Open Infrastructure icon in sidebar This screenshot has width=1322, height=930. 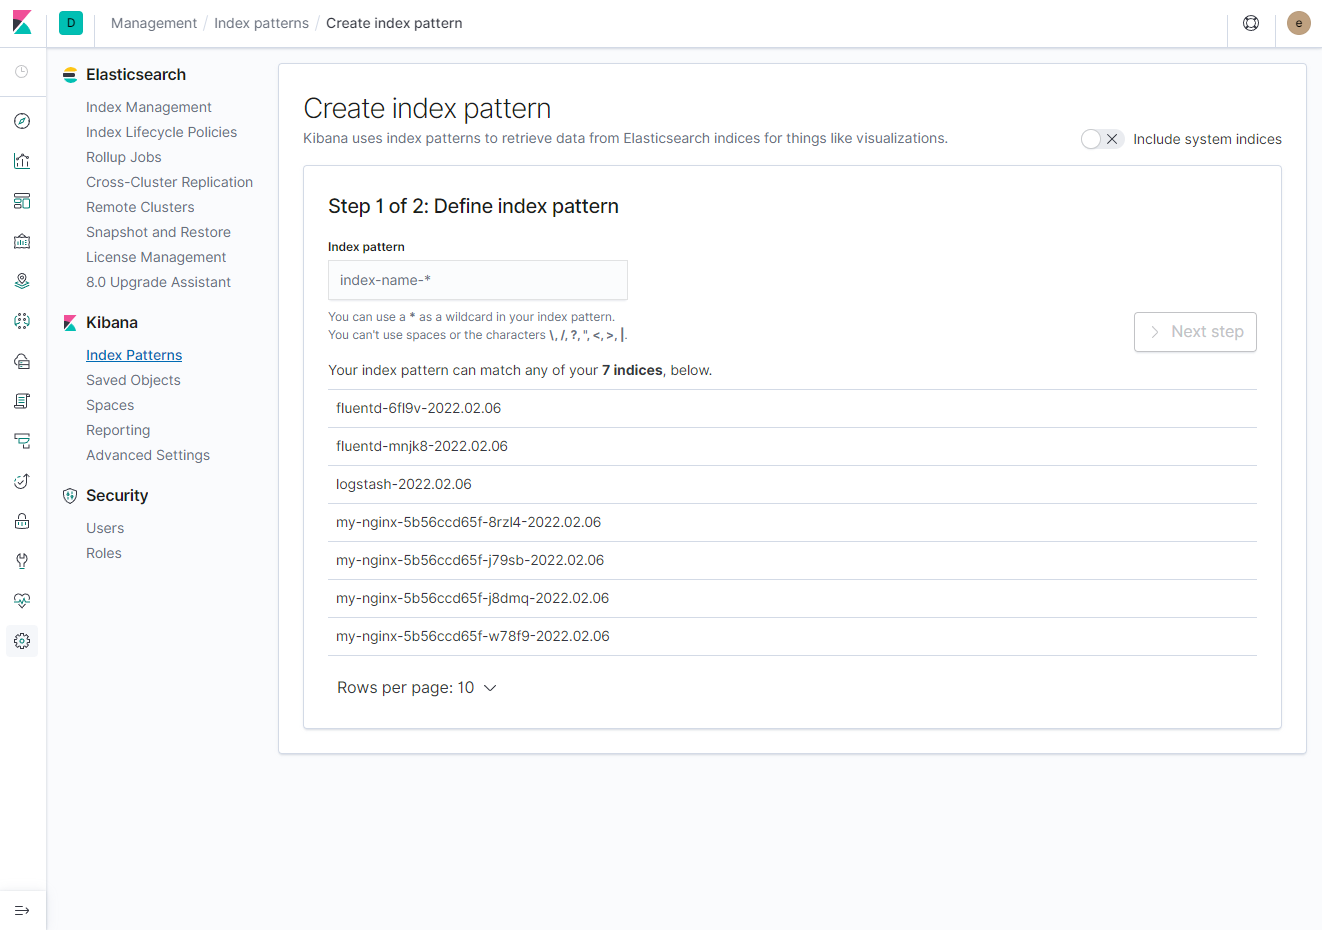[x=22, y=361]
